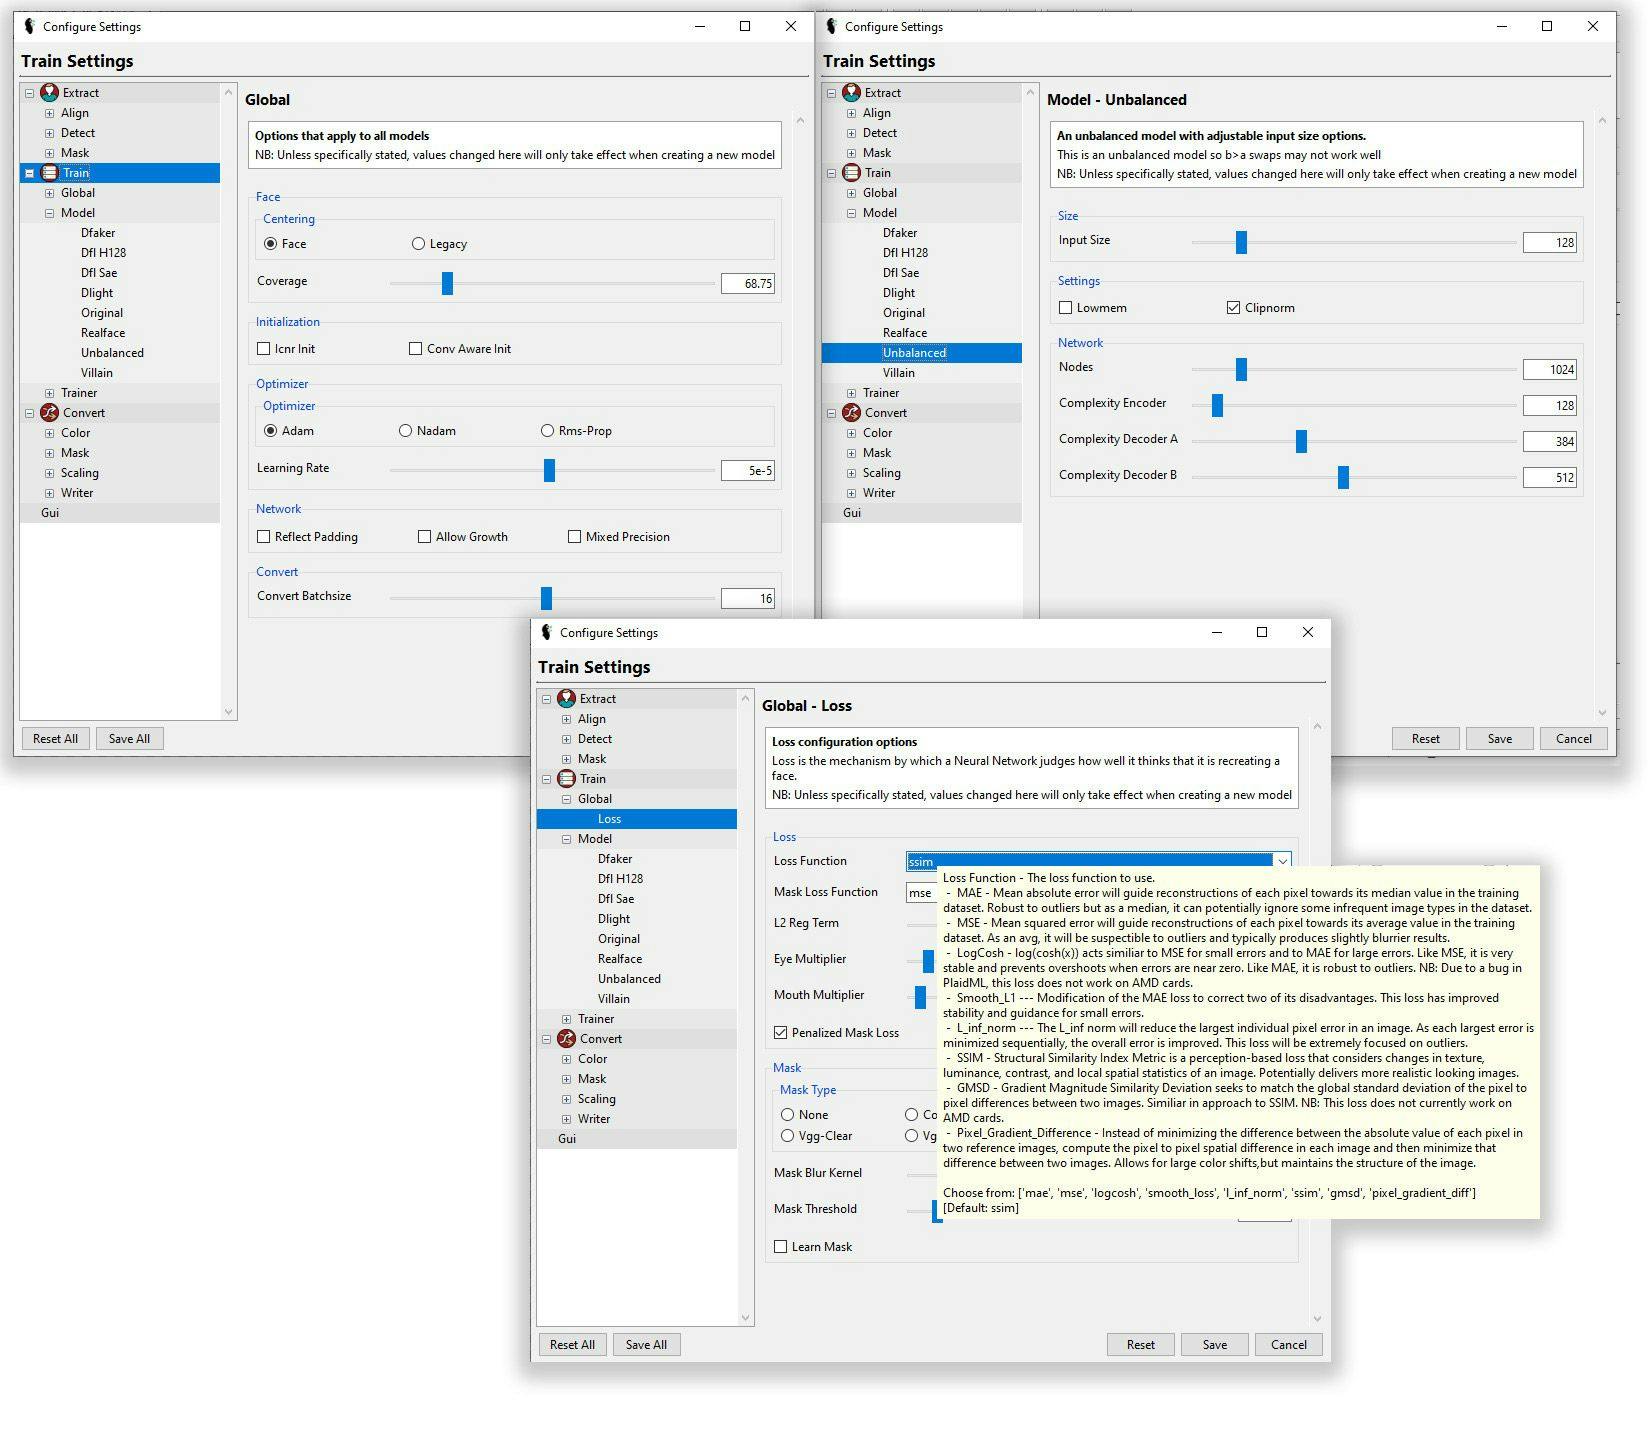1652x1429 pixels.
Task: Select Villain model in the left window tree
Action: (97, 373)
